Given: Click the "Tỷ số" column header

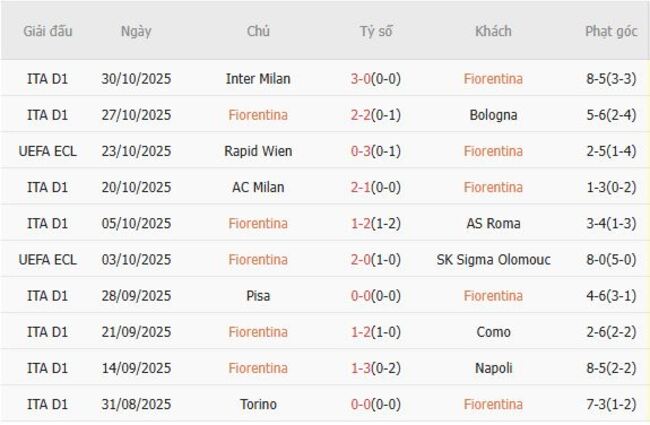Looking at the screenshot, I should 376,31.
